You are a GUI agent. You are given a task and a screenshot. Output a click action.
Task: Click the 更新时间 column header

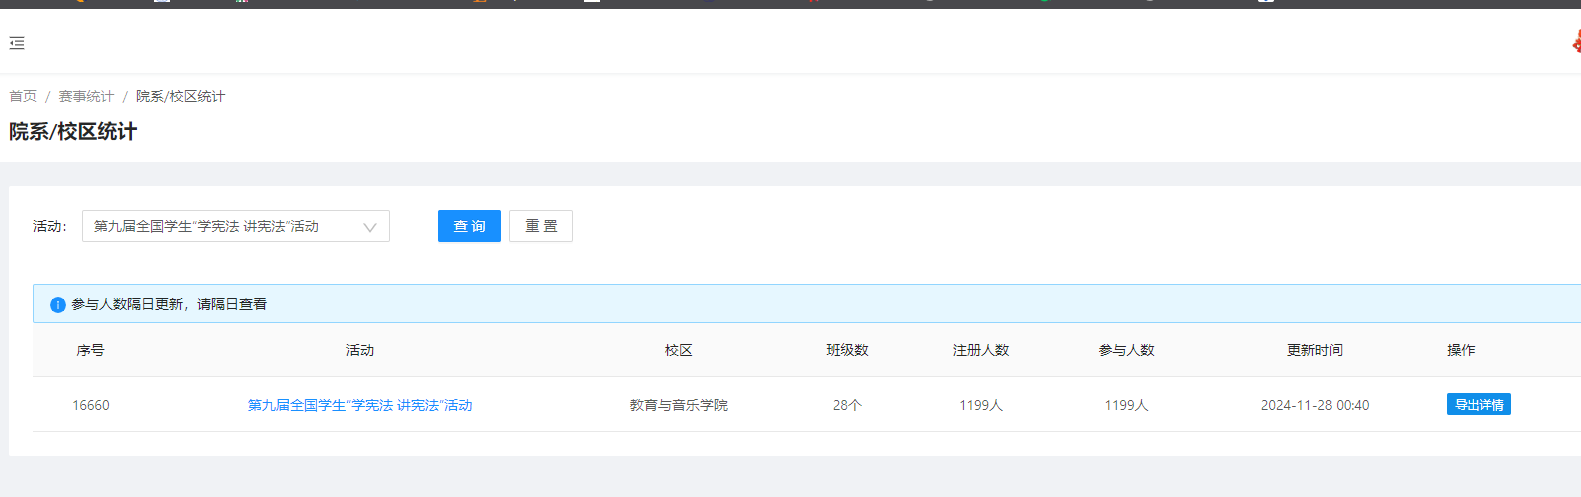pyautogui.click(x=1314, y=350)
